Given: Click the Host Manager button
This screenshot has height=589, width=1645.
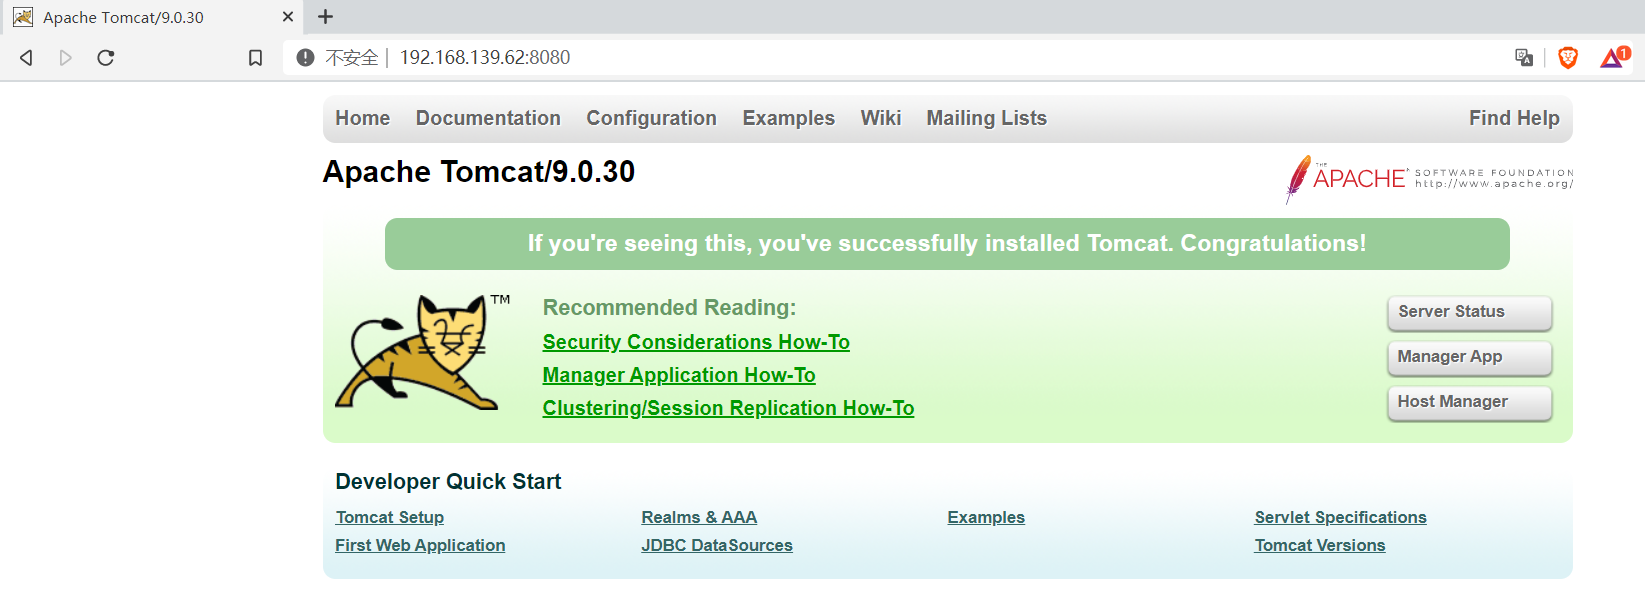Looking at the screenshot, I should [1470, 402].
